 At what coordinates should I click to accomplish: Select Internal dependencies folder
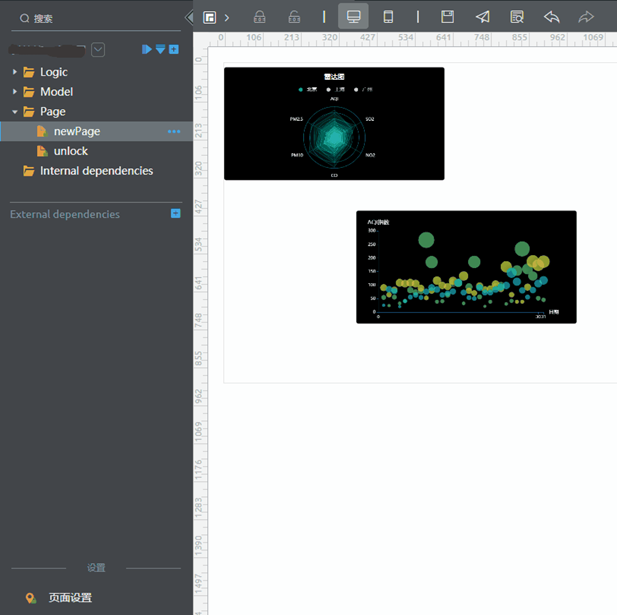pos(96,171)
